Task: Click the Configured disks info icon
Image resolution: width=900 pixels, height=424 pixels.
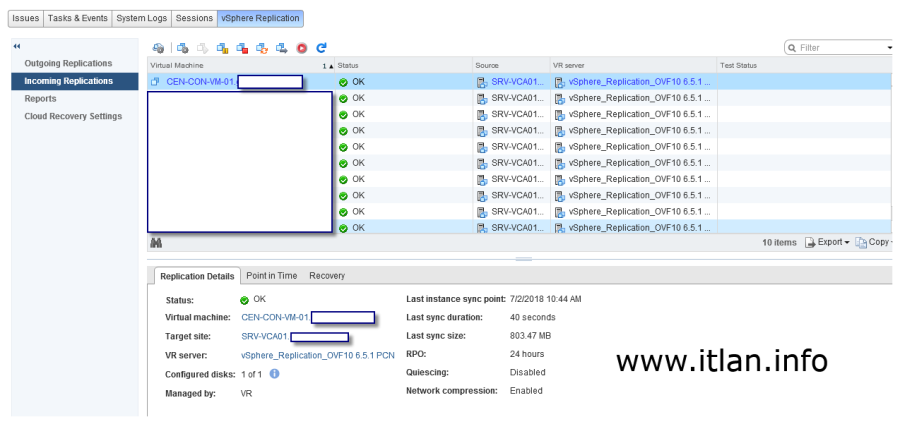Action: coord(275,374)
